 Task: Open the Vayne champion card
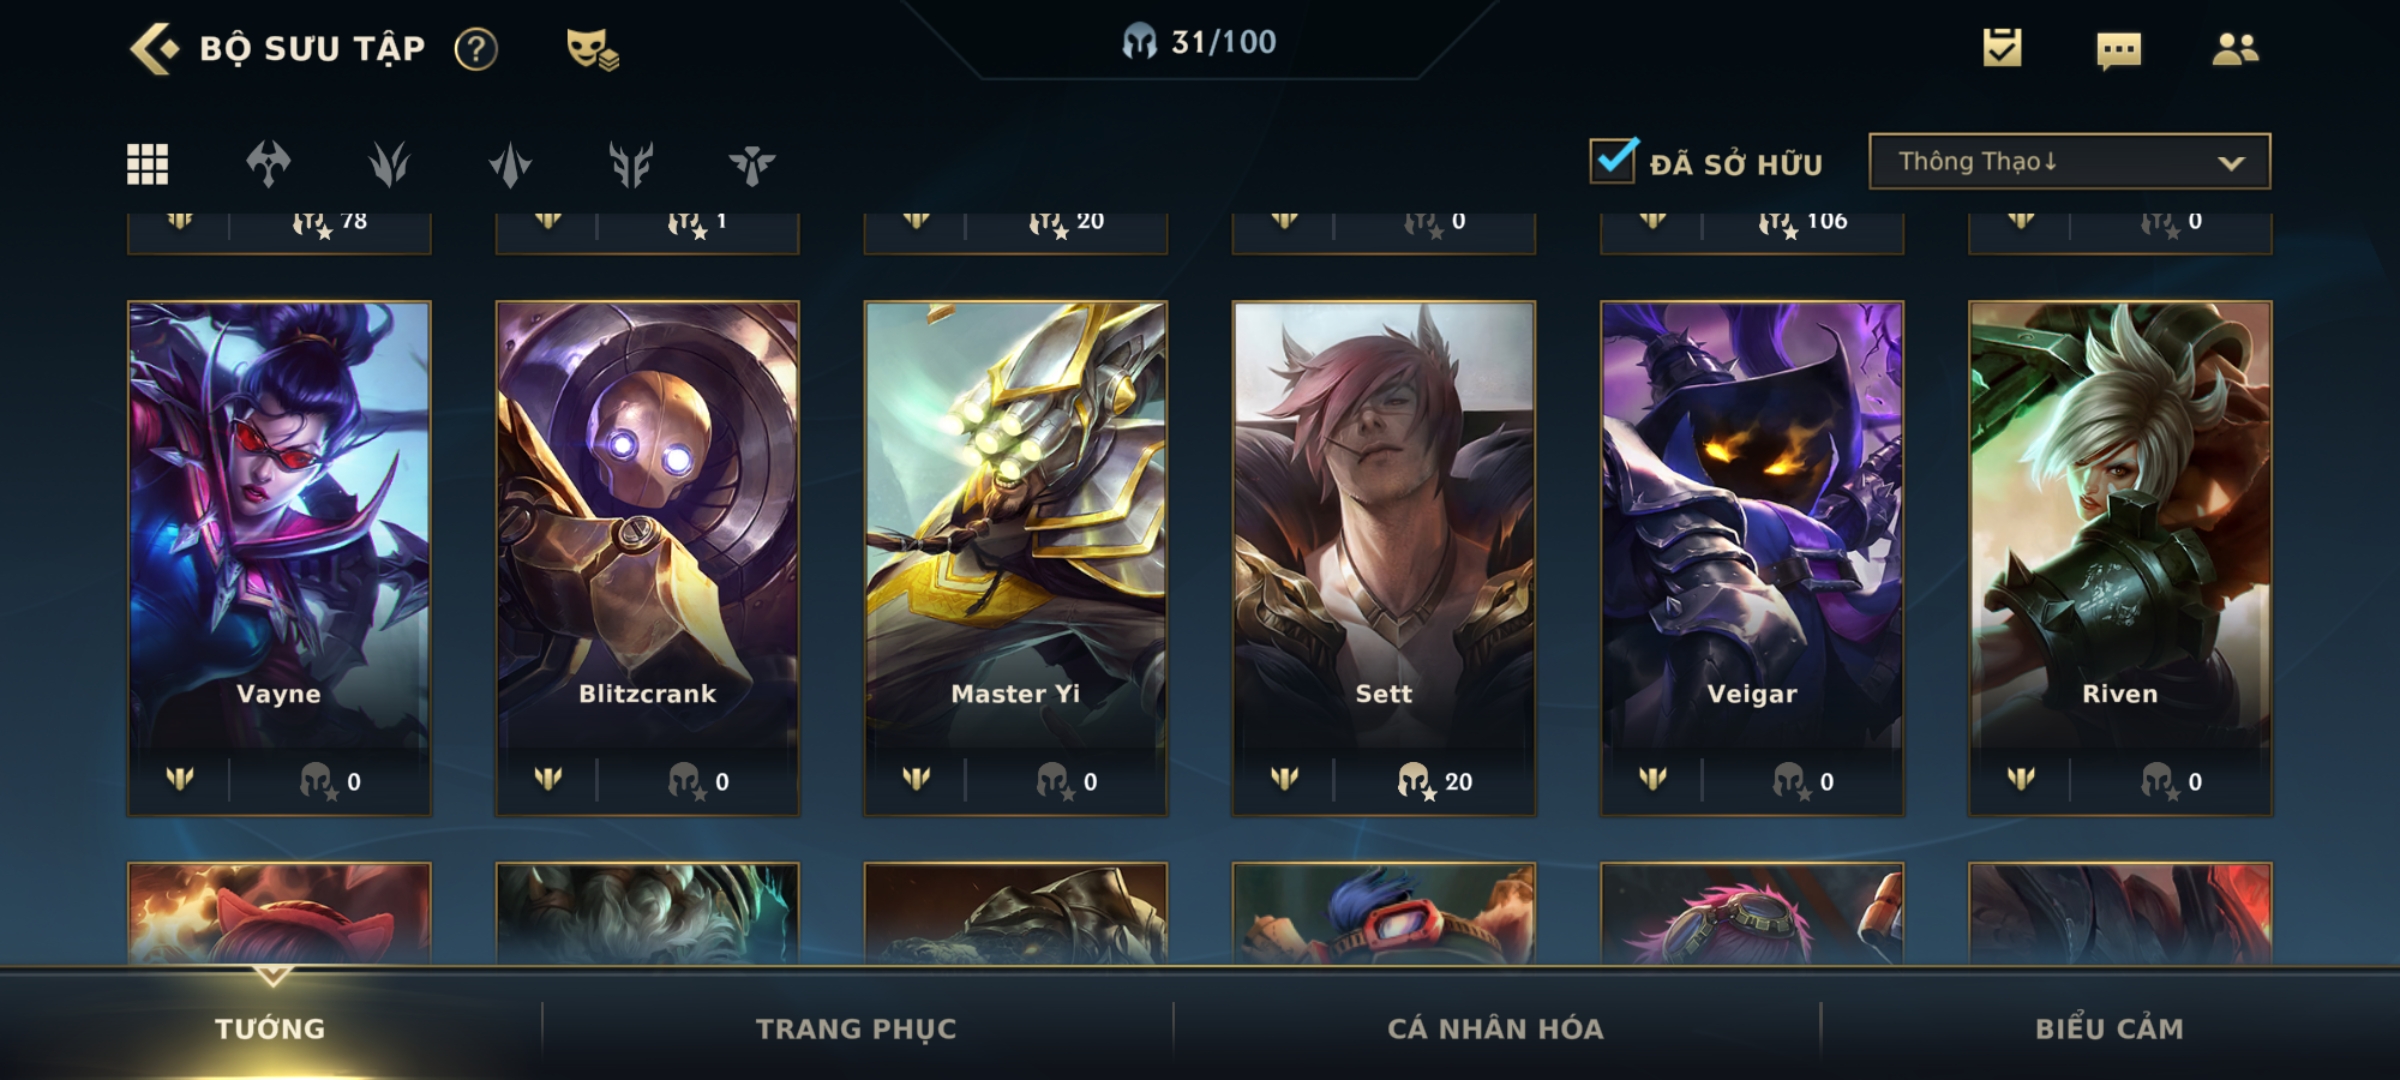point(279,558)
